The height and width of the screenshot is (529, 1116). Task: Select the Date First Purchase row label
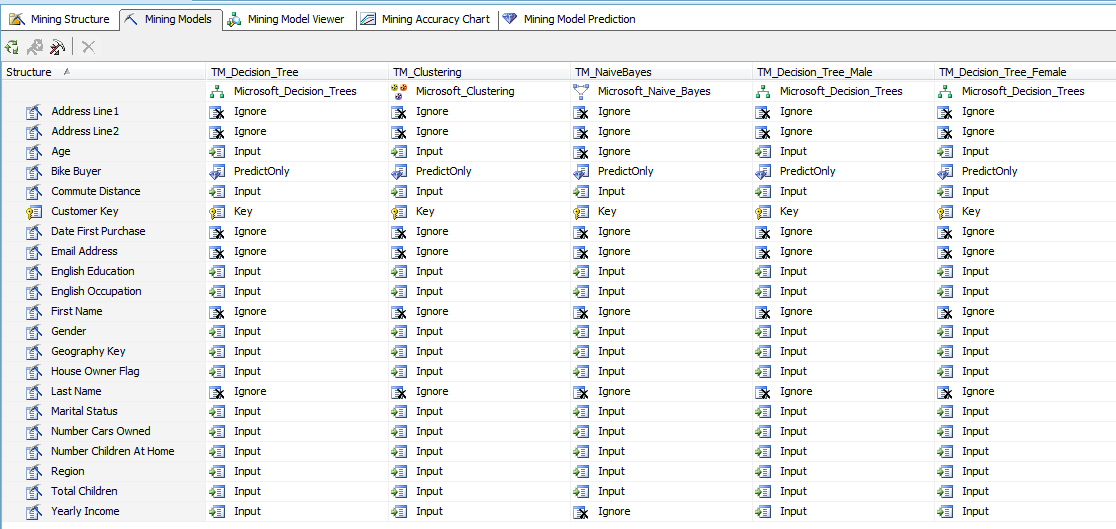[98, 231]
